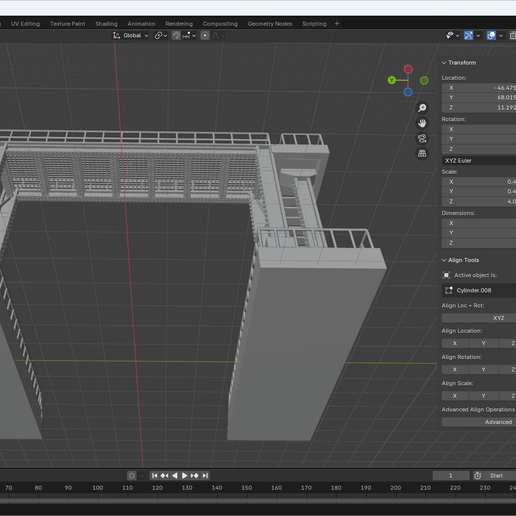This screenshot has width=516, height=516.
Task: Click the zoom magnifier viewport icon
Action: 422,108
